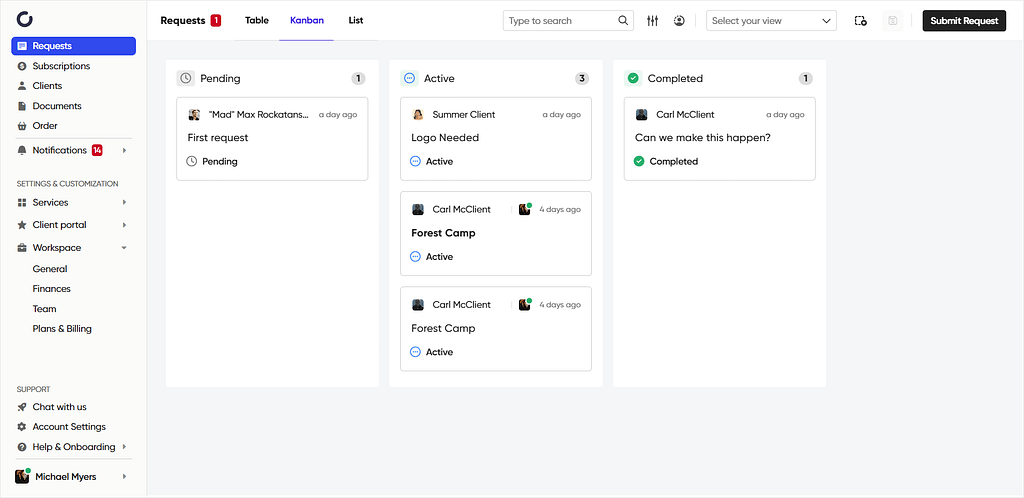Click the Active column count badge 3
Image resolution: width=1024 pixels, height=498 pixels.
click(582, 78)
